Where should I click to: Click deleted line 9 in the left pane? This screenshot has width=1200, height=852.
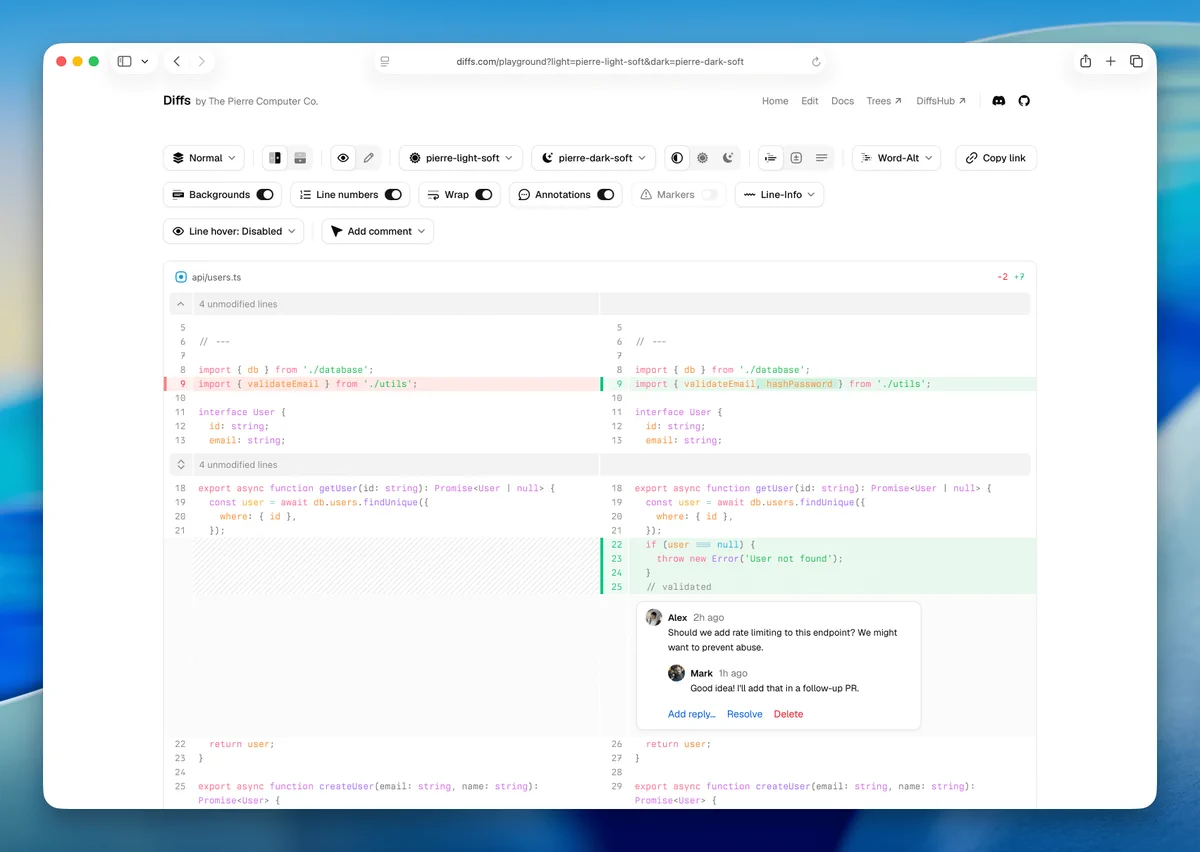pyautogui.click(x=382, y=384)
